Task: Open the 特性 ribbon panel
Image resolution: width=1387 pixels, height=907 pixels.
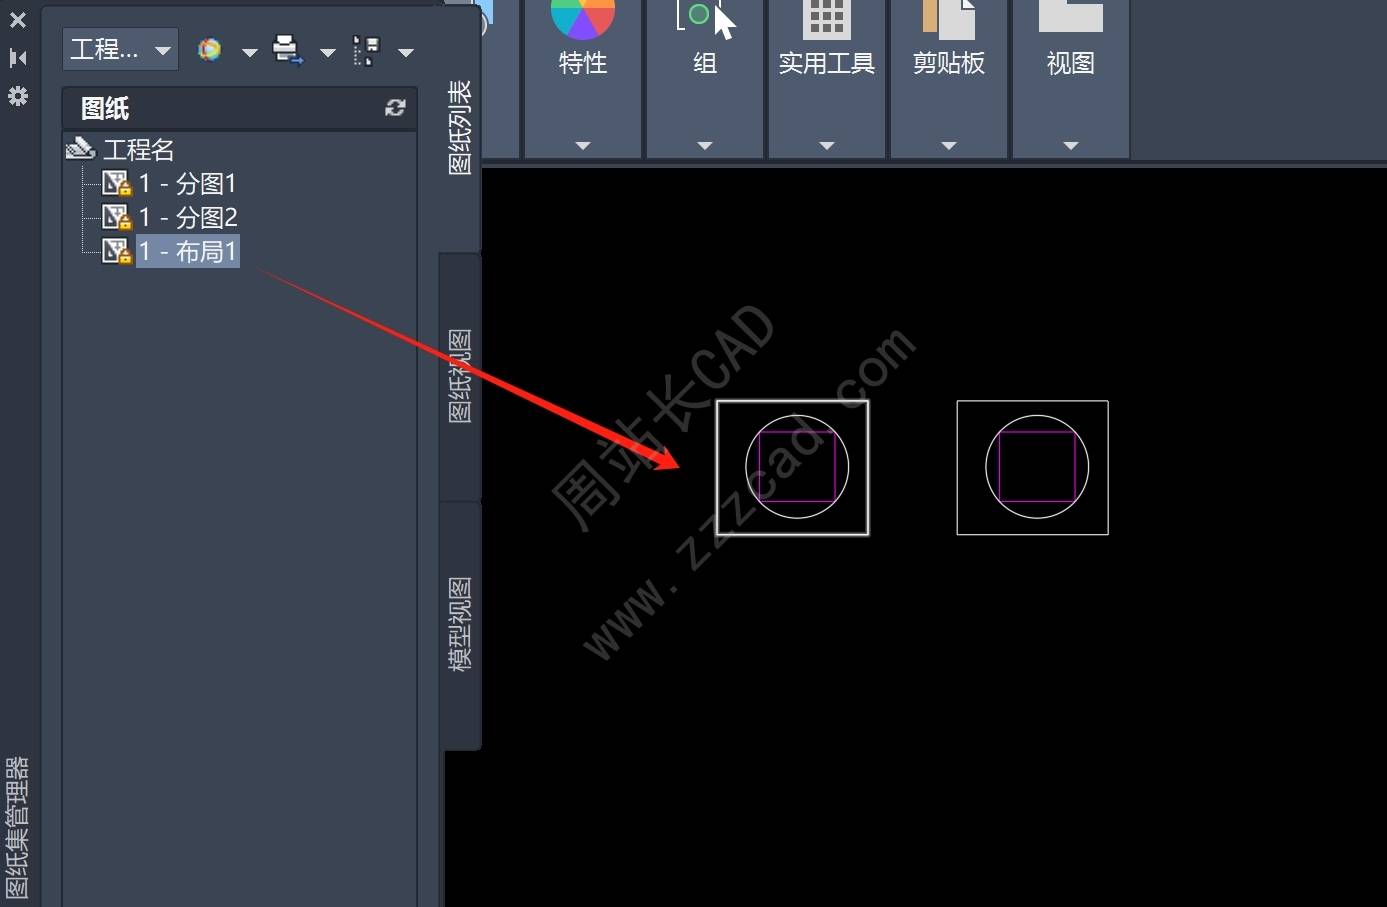Action: pyautogui.click(x=583, y=62)
